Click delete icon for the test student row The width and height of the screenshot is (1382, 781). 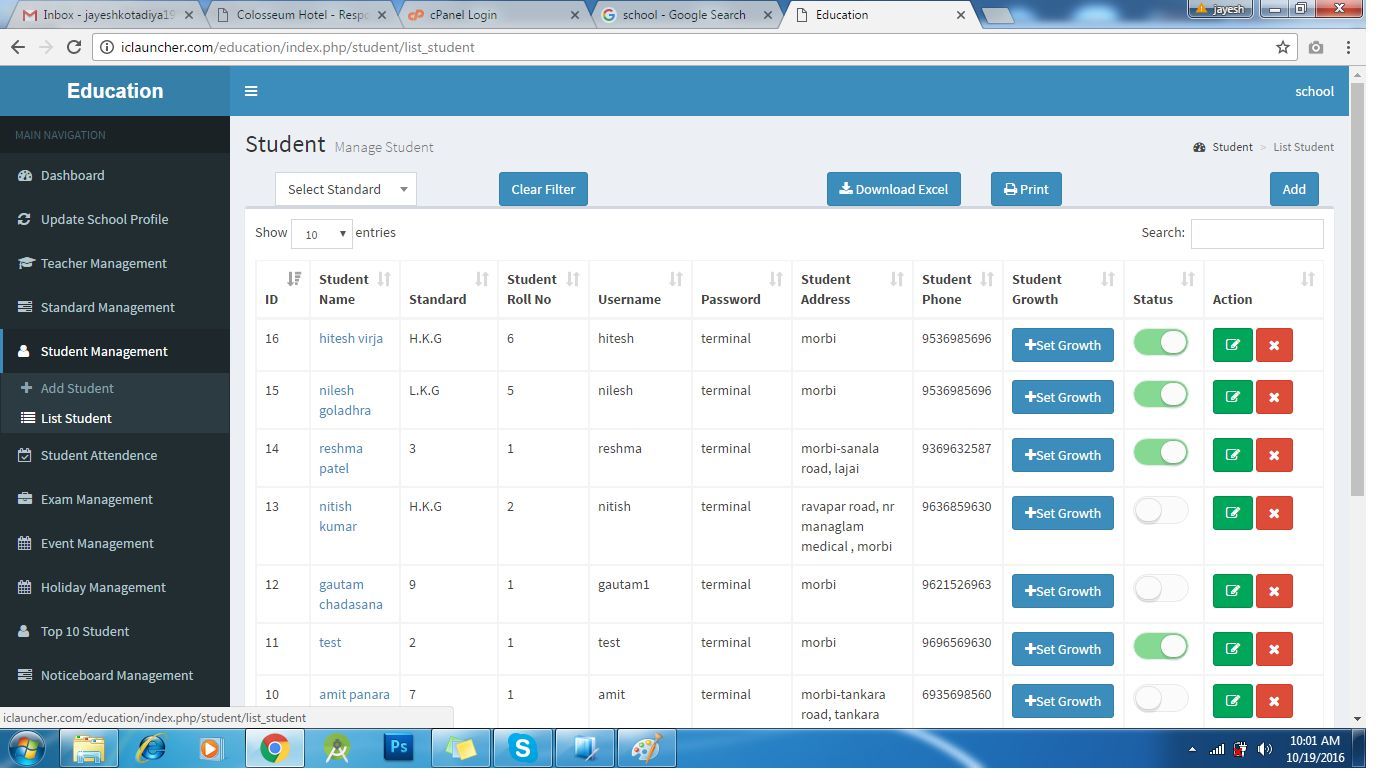pos(1273,649)
